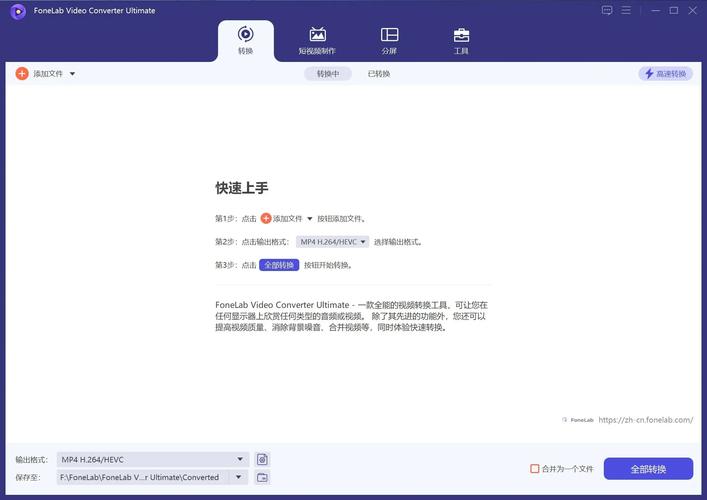
Task: Click the orange plus 添加文件 icon in toolbar
Action: (x=22, y=73)
